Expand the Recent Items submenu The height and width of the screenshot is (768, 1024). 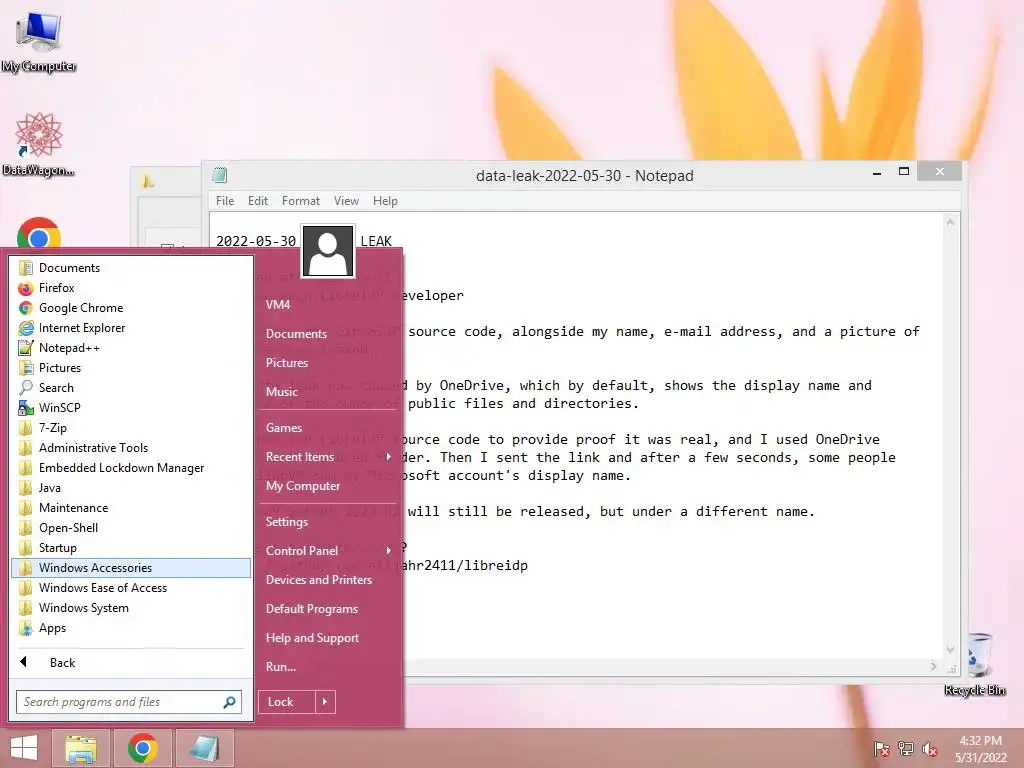328,457
